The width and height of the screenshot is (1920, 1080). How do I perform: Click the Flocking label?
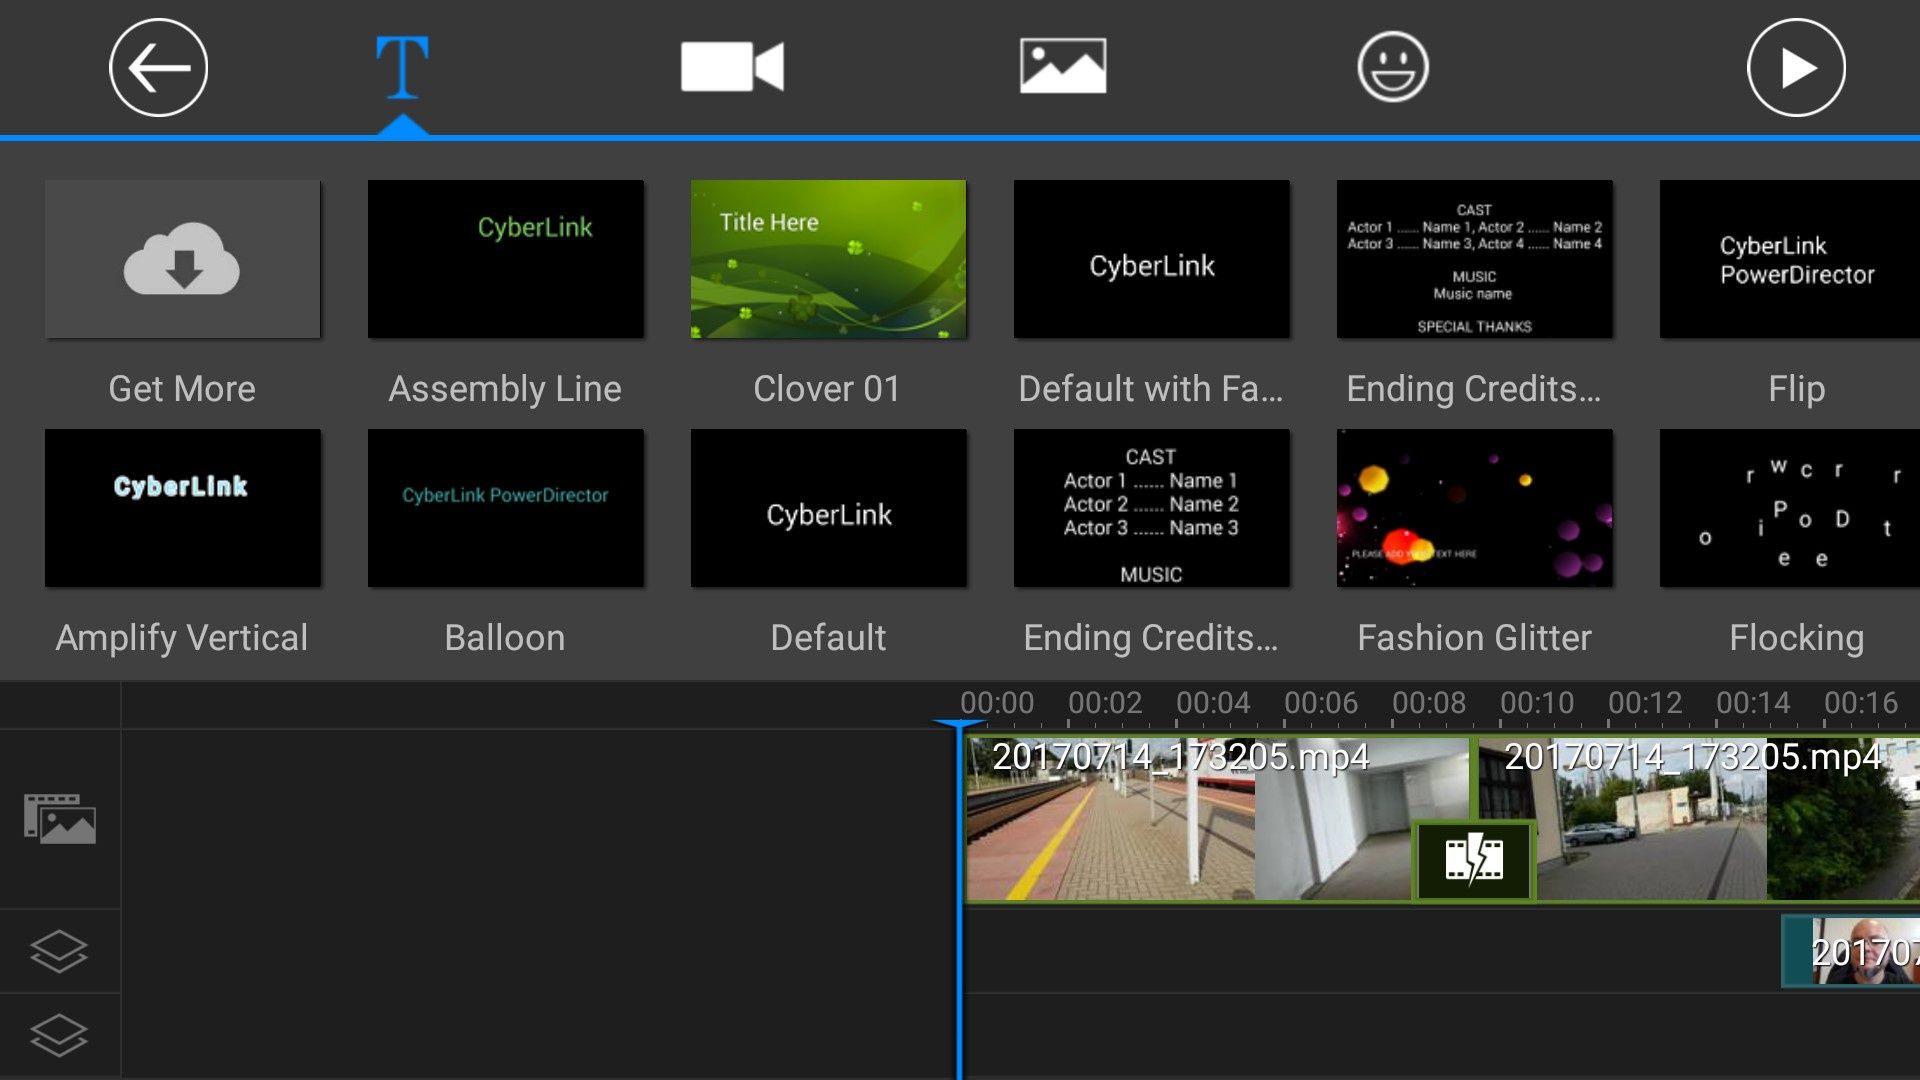pos(1796,638)
